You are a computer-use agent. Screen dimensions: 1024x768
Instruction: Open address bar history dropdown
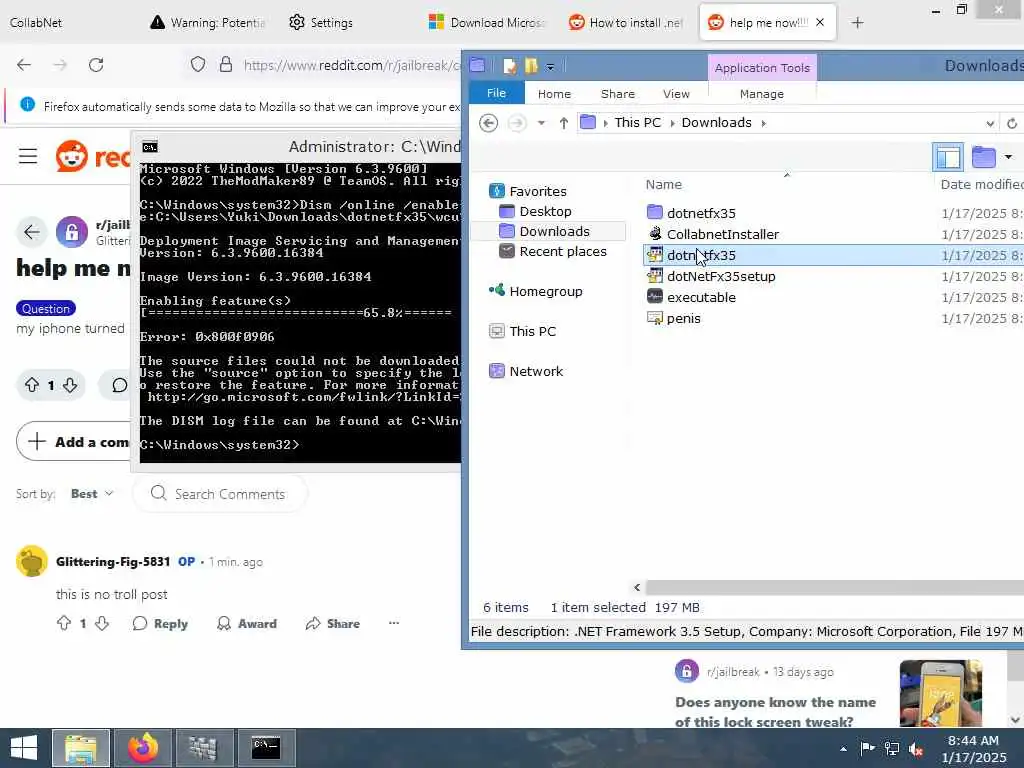990,123
